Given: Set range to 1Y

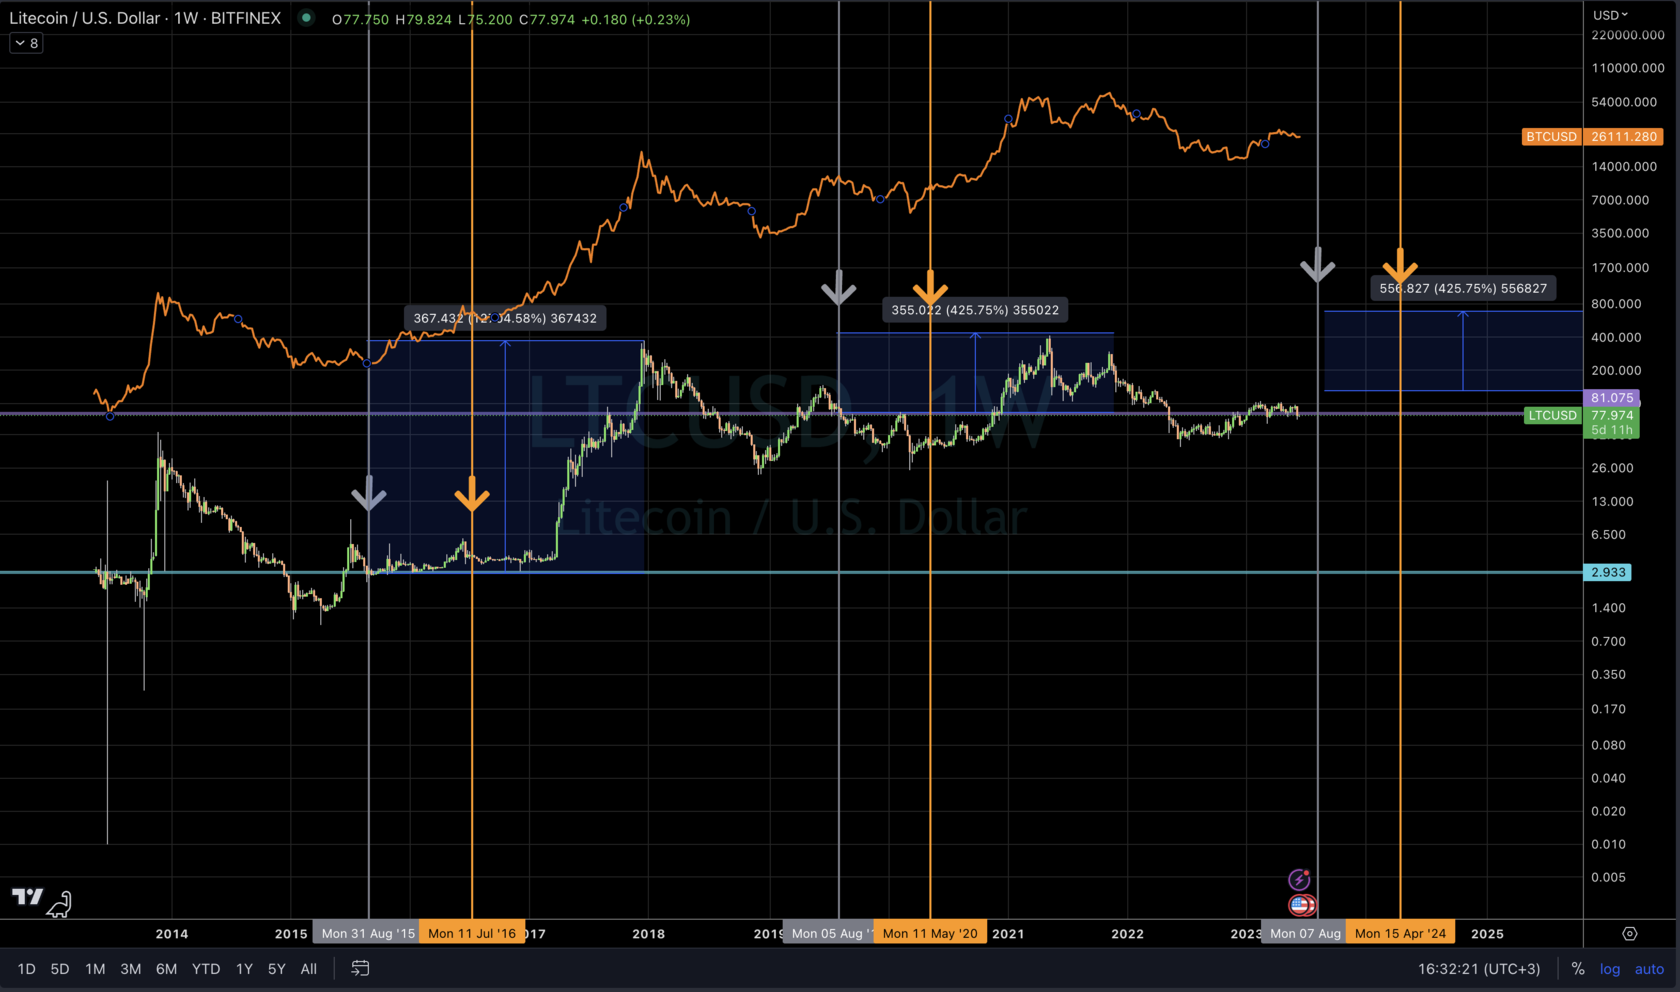Looking at the screenshot, I should click(244, 968).
